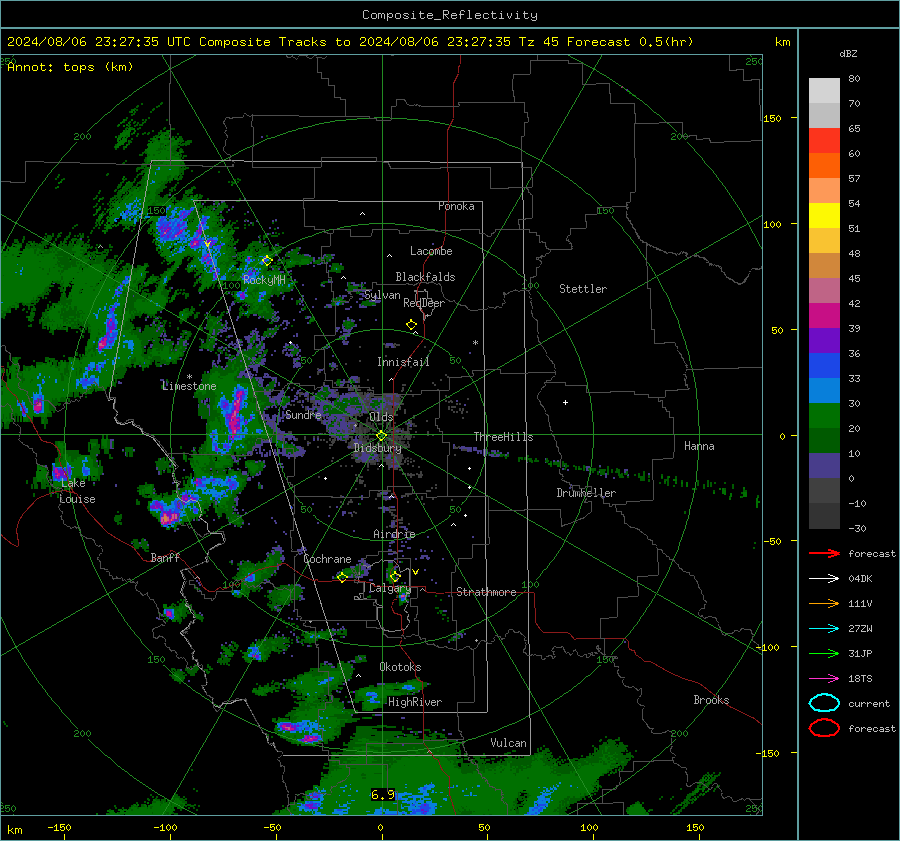Select the 10 dBZ slate-purple swatch
This screenshot has height=841, width=900.
(x=824, y=466)
